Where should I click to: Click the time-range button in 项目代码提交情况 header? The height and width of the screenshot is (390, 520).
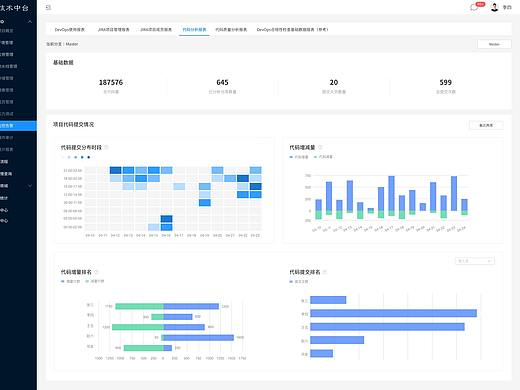tap(486, 125)
